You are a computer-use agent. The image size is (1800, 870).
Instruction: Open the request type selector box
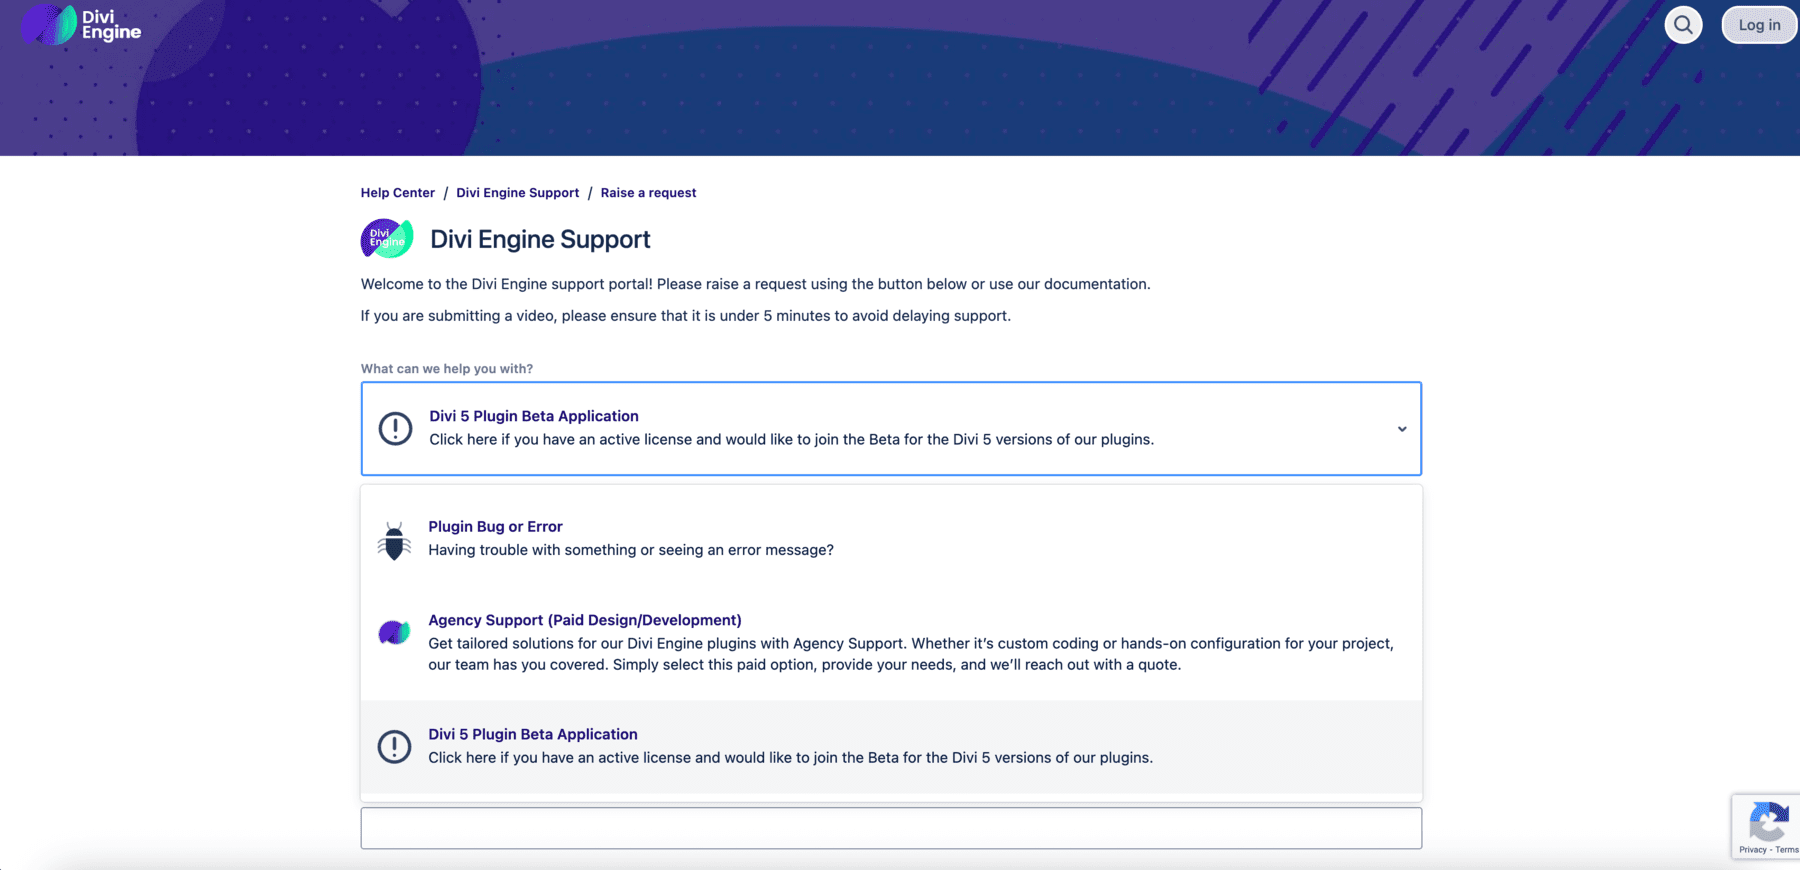(890, 428)
